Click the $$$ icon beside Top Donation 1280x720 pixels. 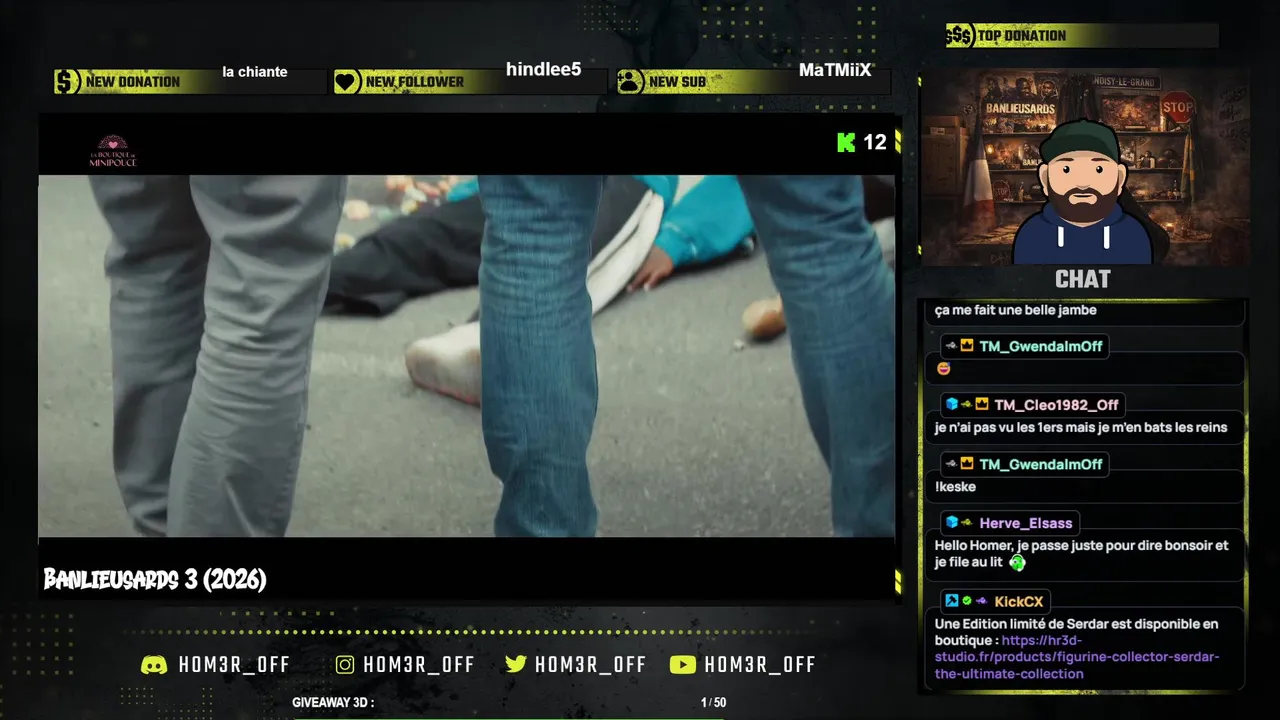[x=960, y=36]
